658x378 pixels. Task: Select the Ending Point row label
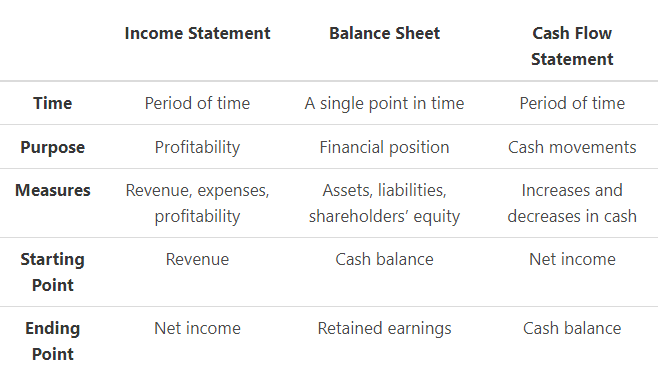tap(52, 341)
